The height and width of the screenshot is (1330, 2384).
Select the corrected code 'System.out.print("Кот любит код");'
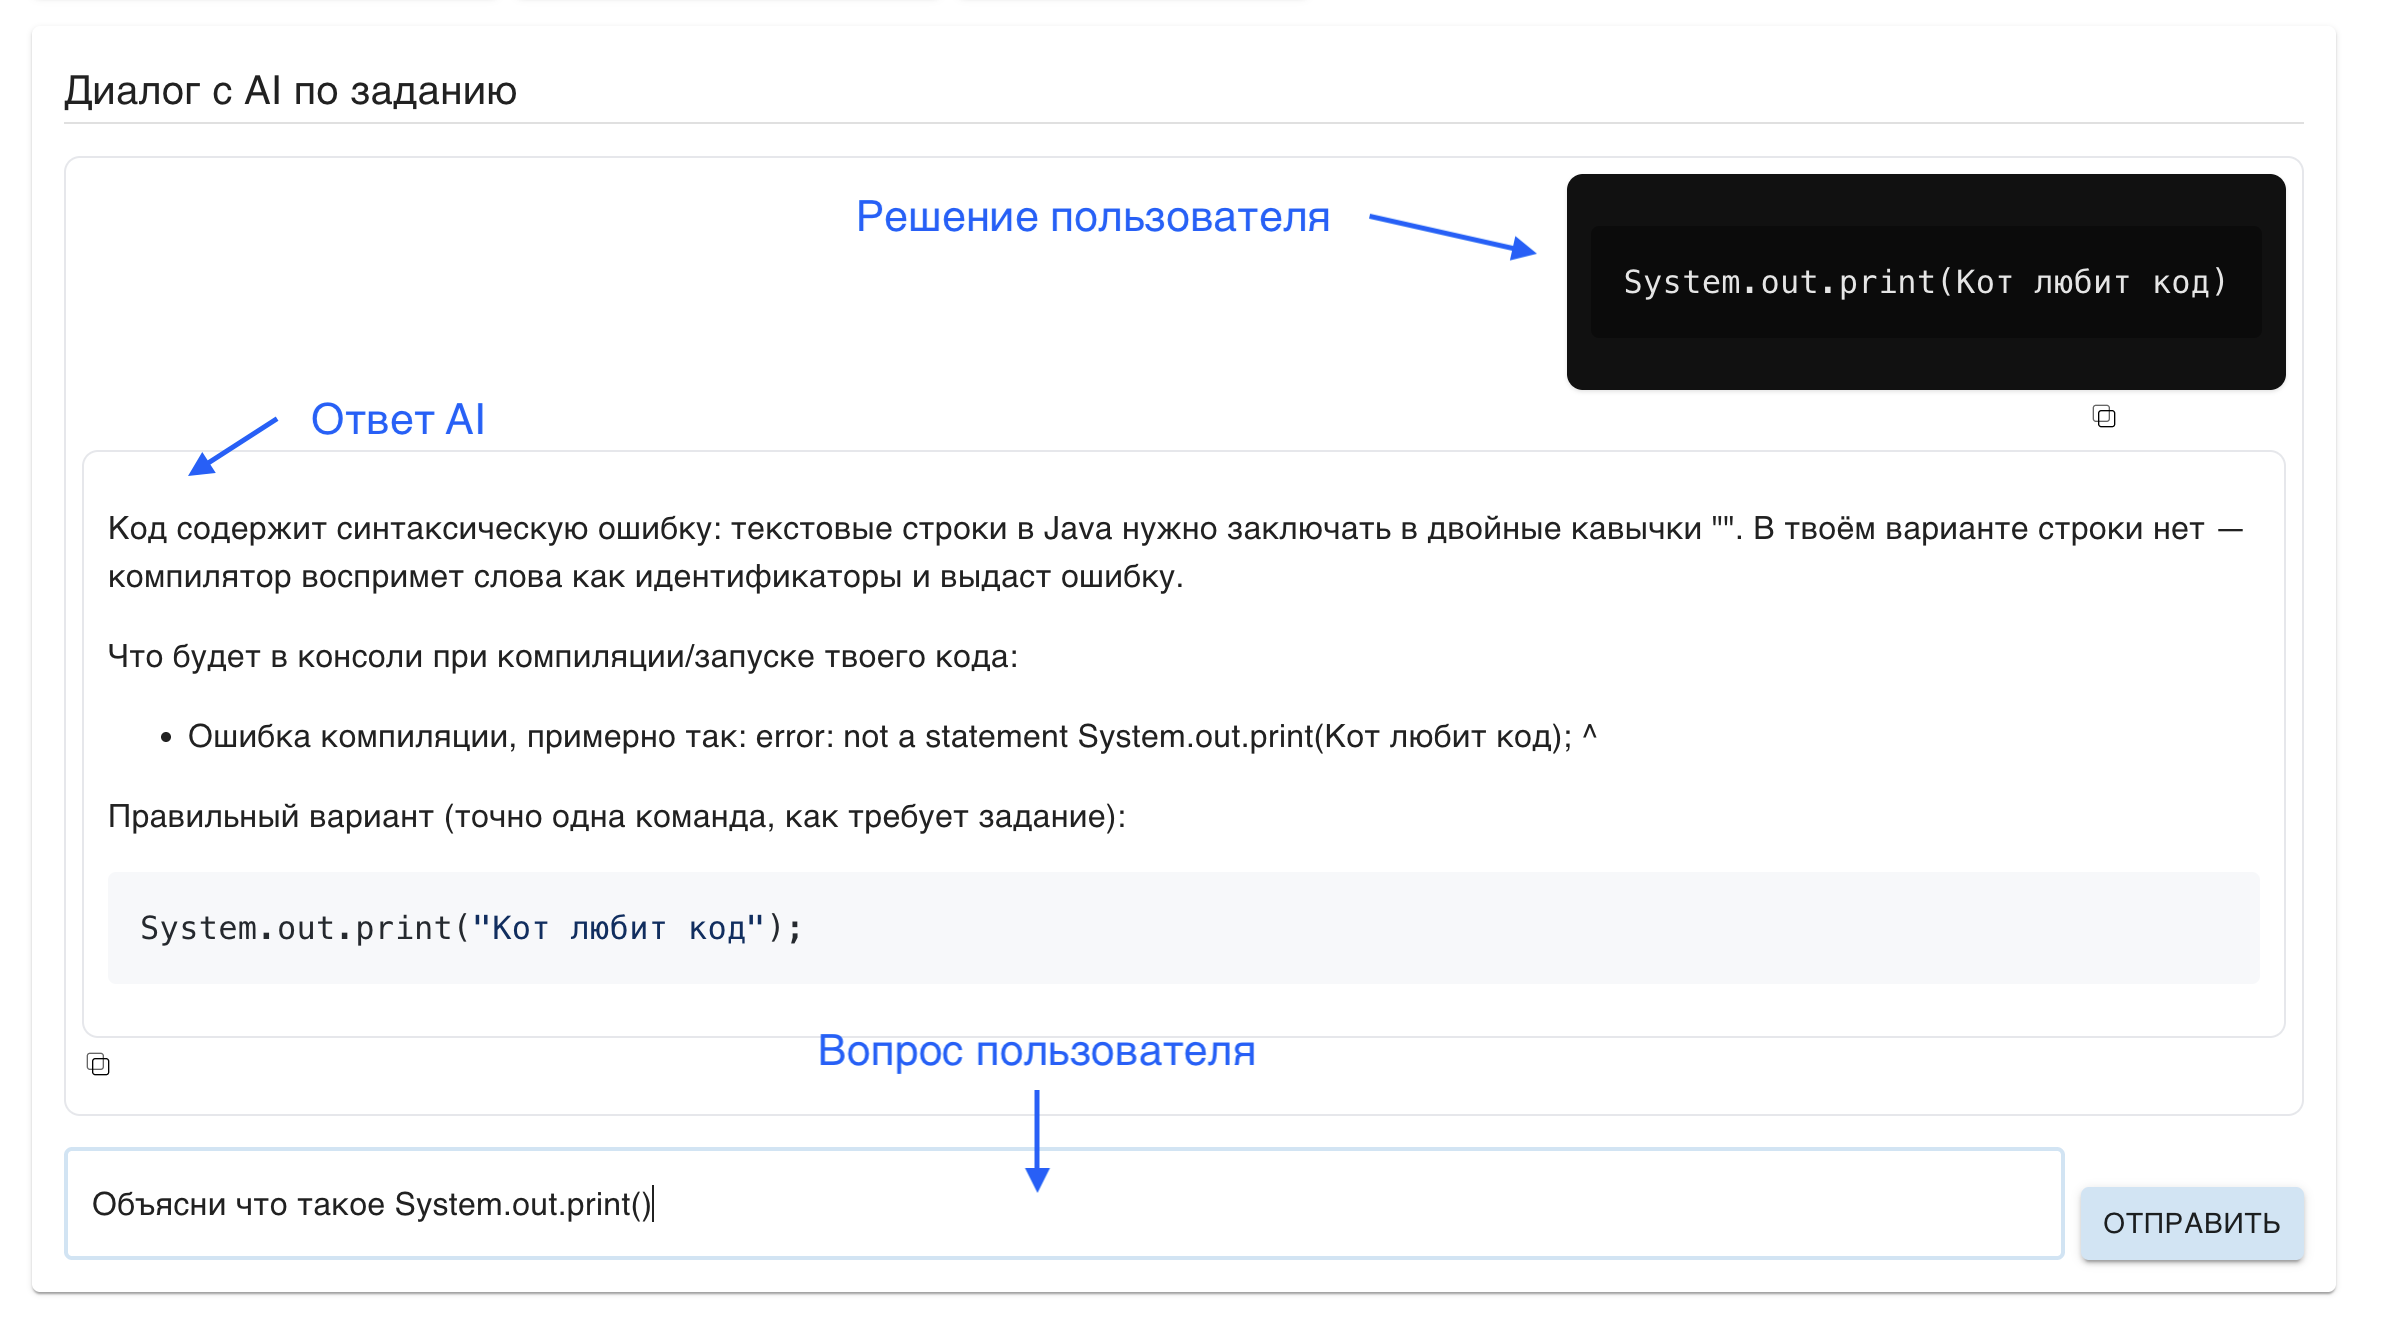(x=470, y=928)
